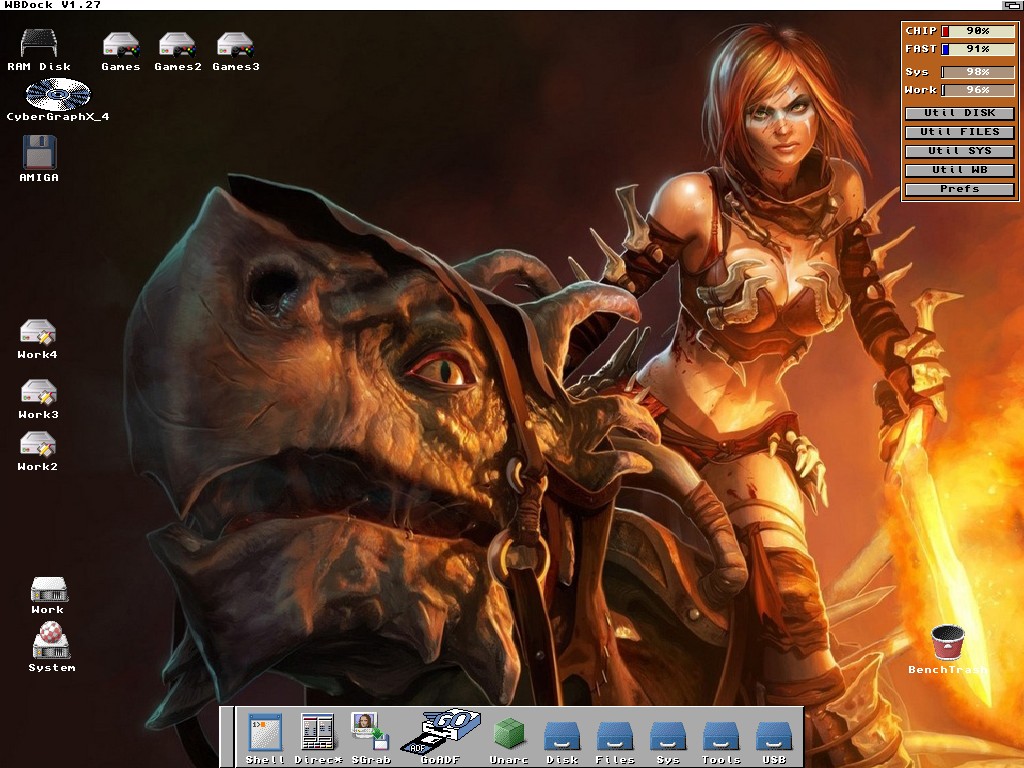Select the Work4 drive icon
Screen dimensions: 1024x768
[38, 332]
